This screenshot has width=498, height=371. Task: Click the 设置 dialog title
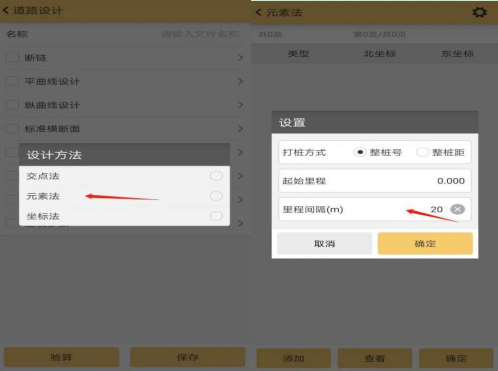pos(292,123)
